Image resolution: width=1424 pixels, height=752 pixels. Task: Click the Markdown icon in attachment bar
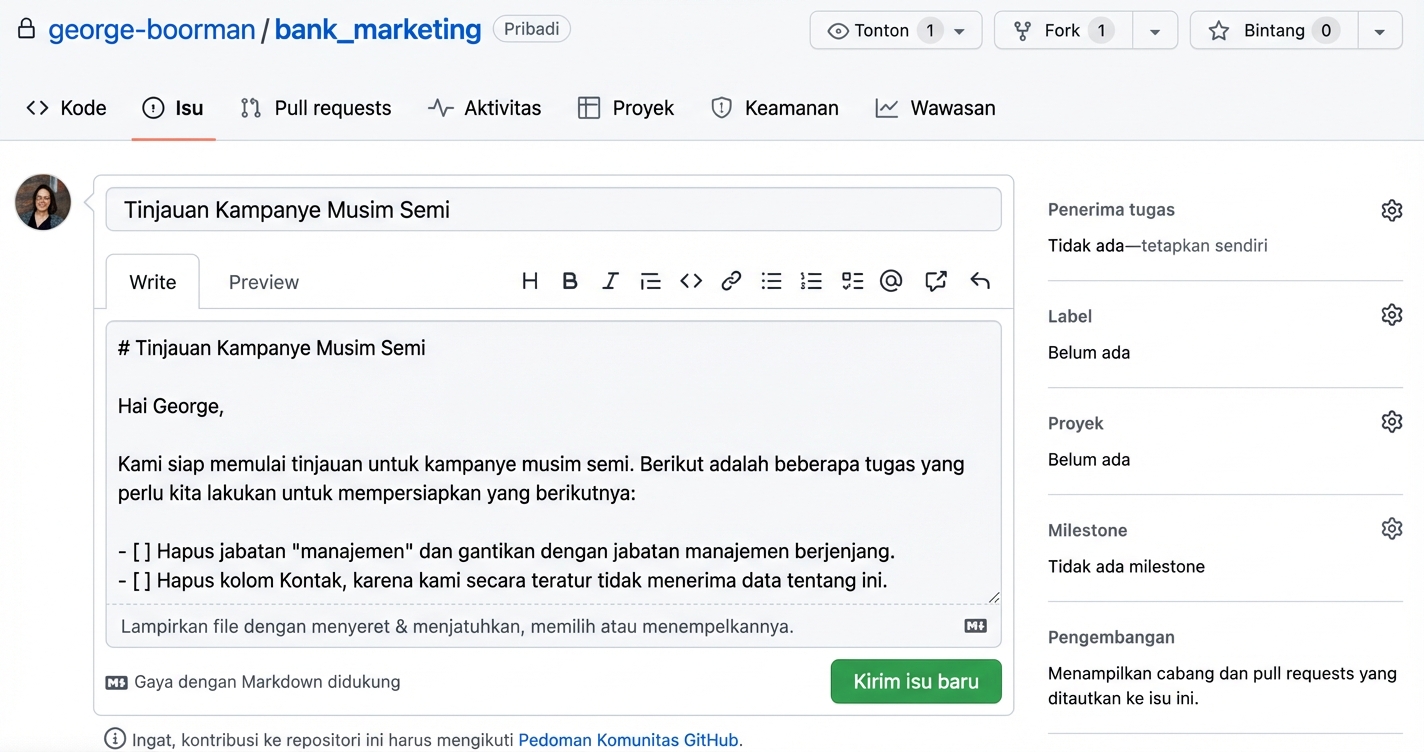975,626
